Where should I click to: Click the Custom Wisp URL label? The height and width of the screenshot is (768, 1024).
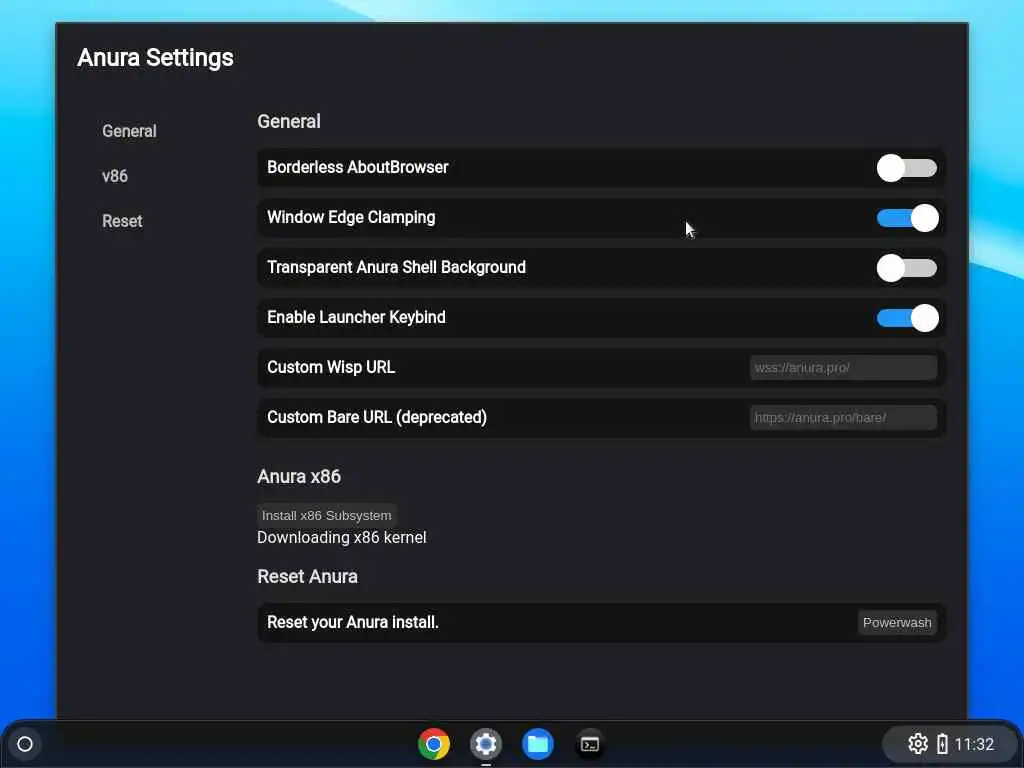point(331,368)
